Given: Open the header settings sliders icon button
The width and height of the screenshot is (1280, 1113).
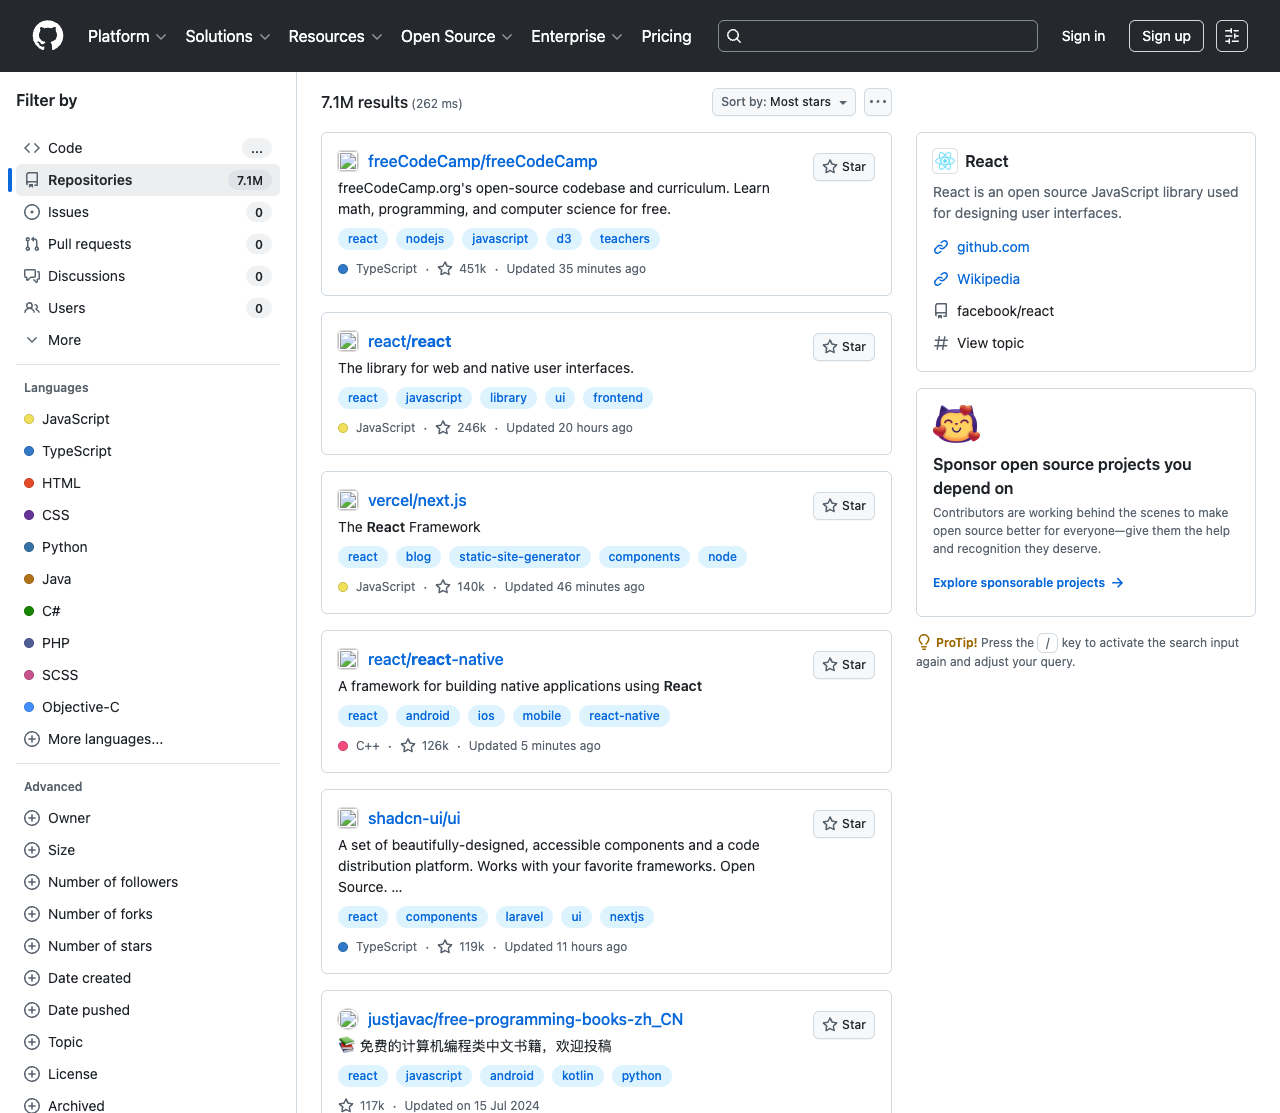Looking at the screenshot, I should point(1232,36).
